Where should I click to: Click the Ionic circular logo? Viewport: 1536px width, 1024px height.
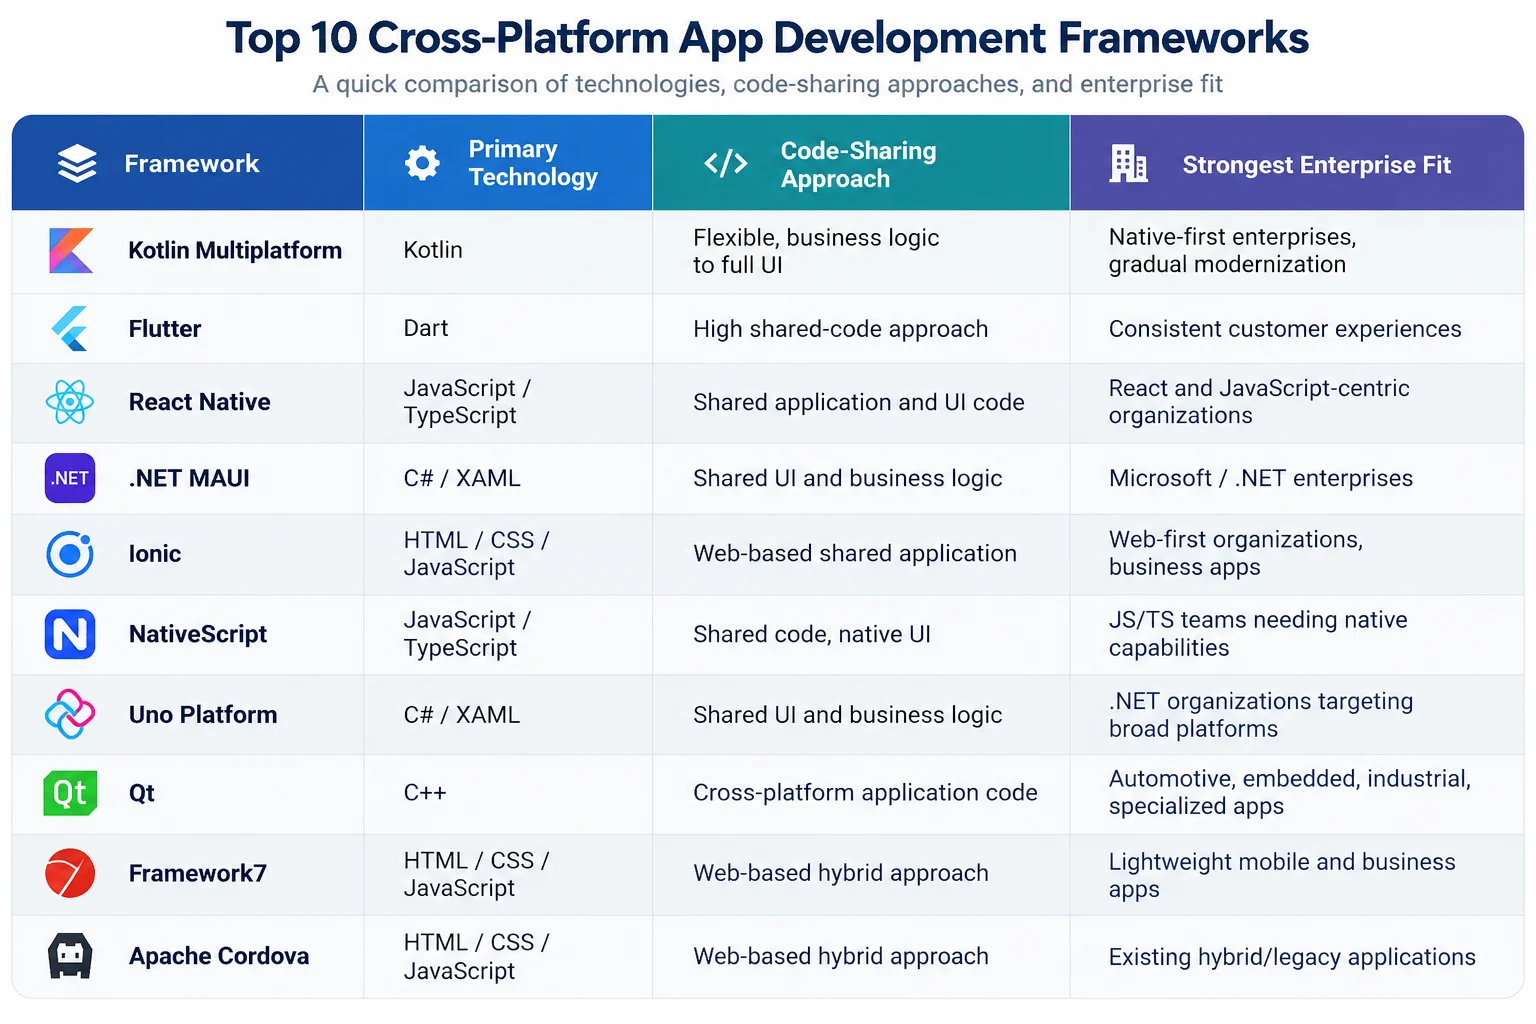click(x=70, y=554)
